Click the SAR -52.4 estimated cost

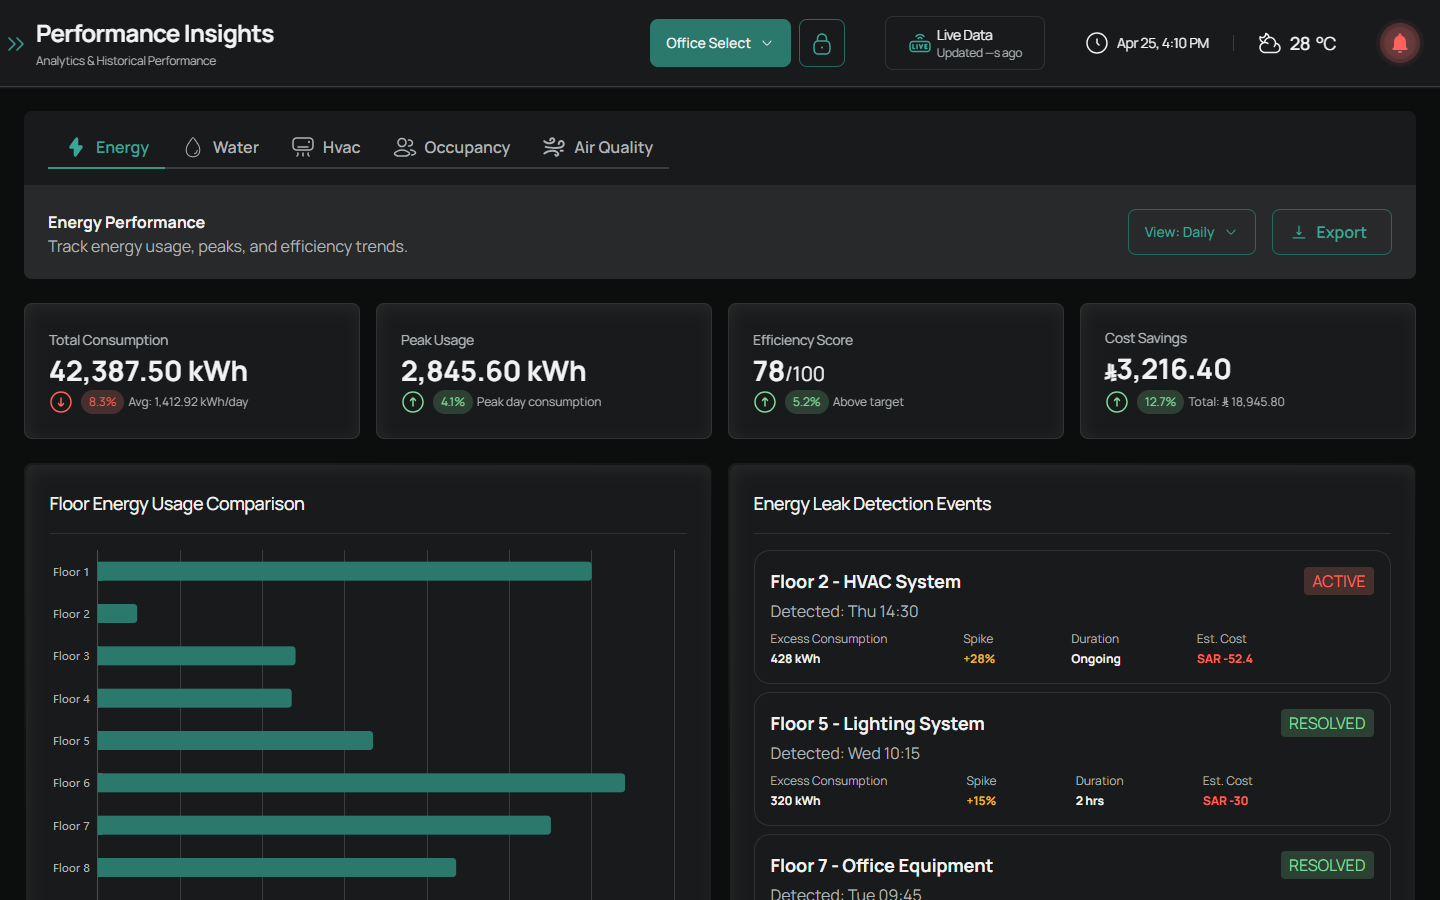click(x=1224, y=659)
